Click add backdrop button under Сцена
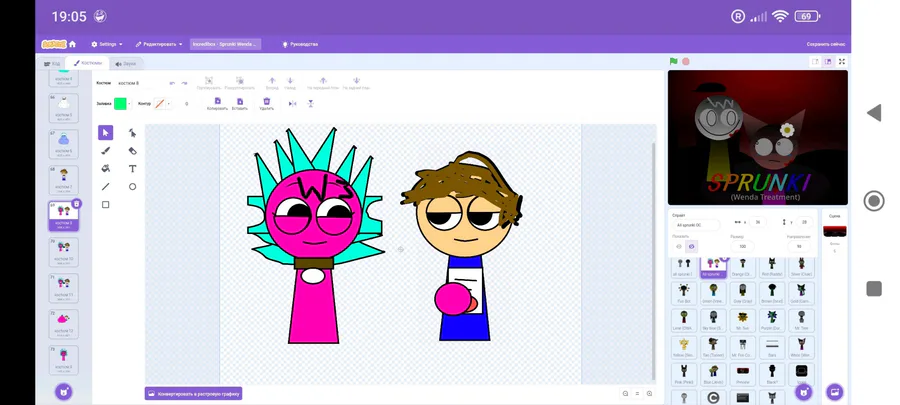The height and width of the screenshot is (405, 900). coord(835,392)
